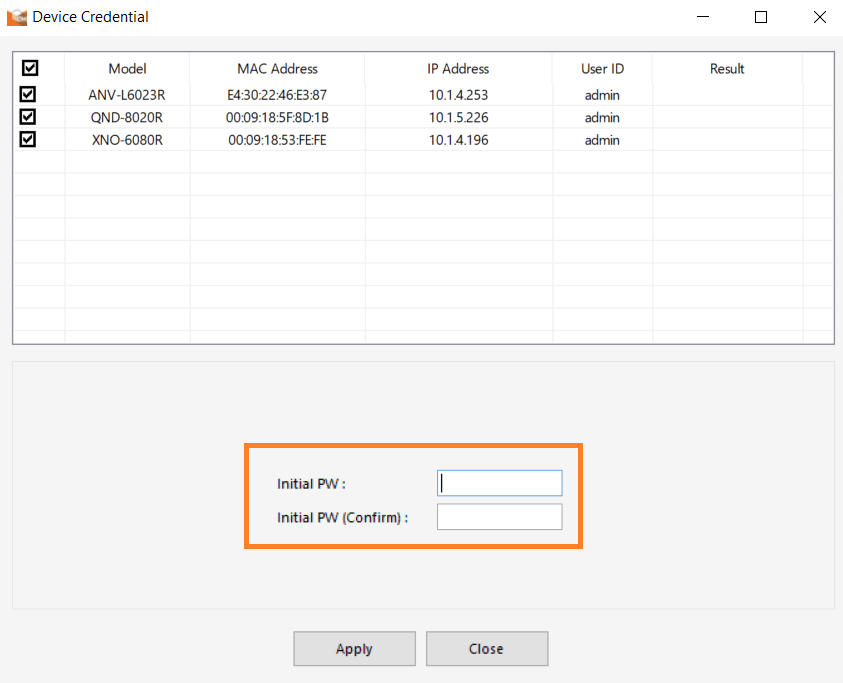Screen dimensions: 843x683
Task: Select the Result column header
Action: [727, 68]
